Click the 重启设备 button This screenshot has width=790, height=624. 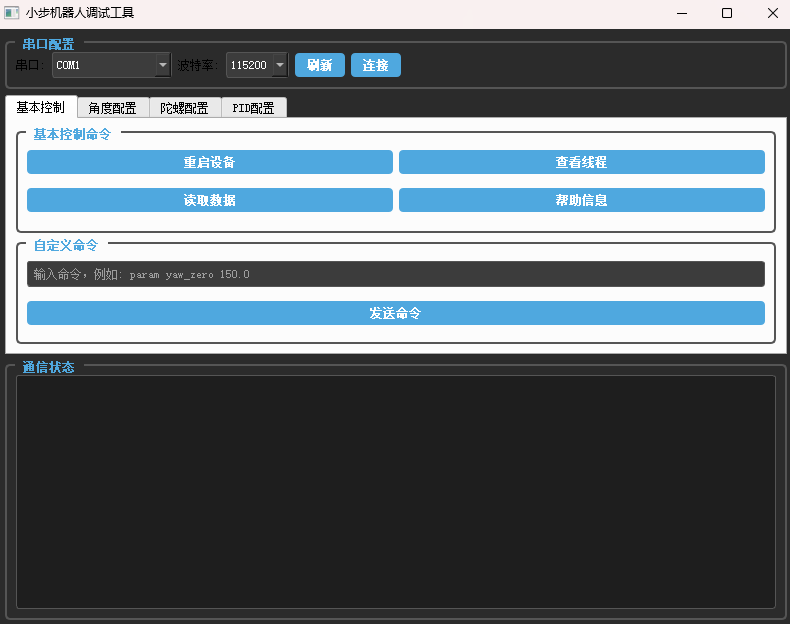(210, 162)
